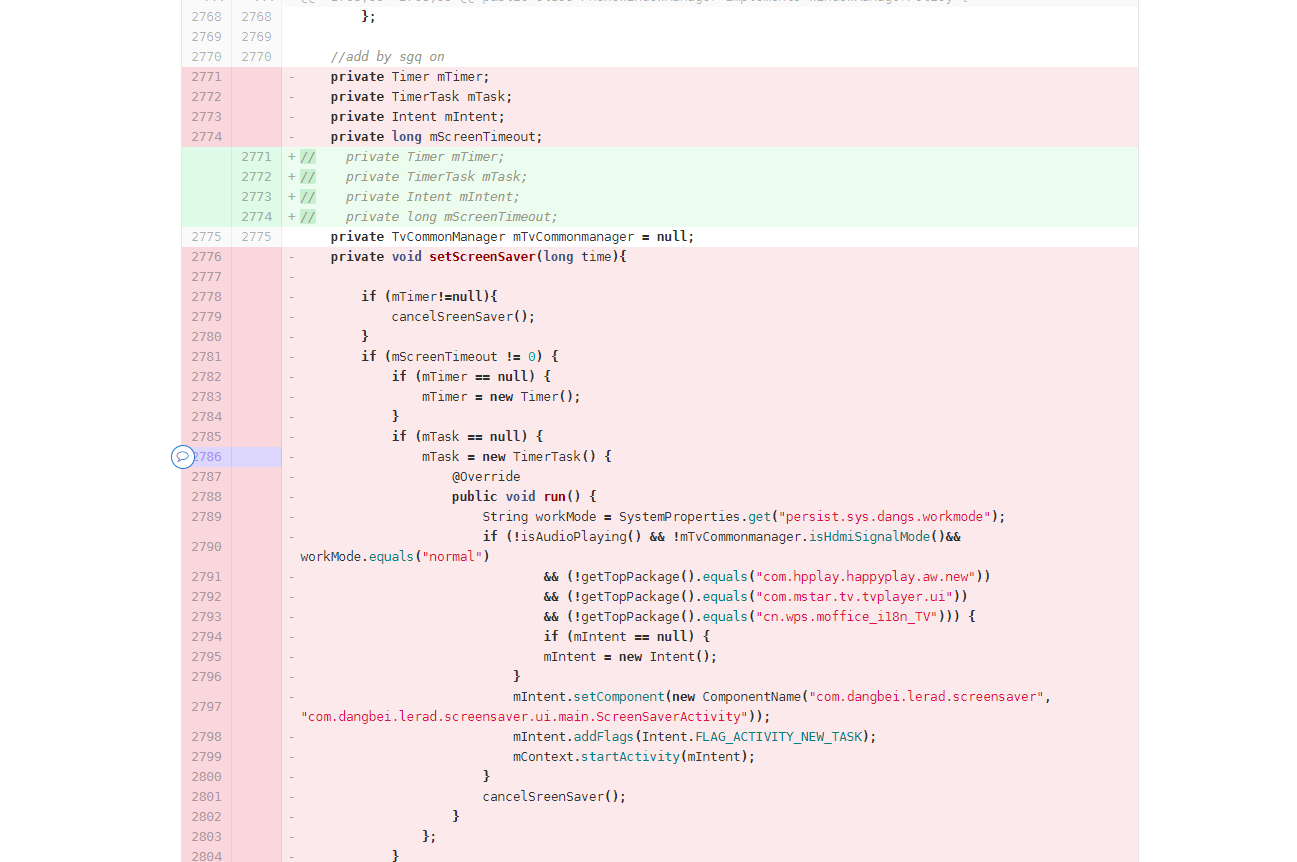Open line number 2789 link
Screen dimensions: 1297x862
(x=206, y=517)
